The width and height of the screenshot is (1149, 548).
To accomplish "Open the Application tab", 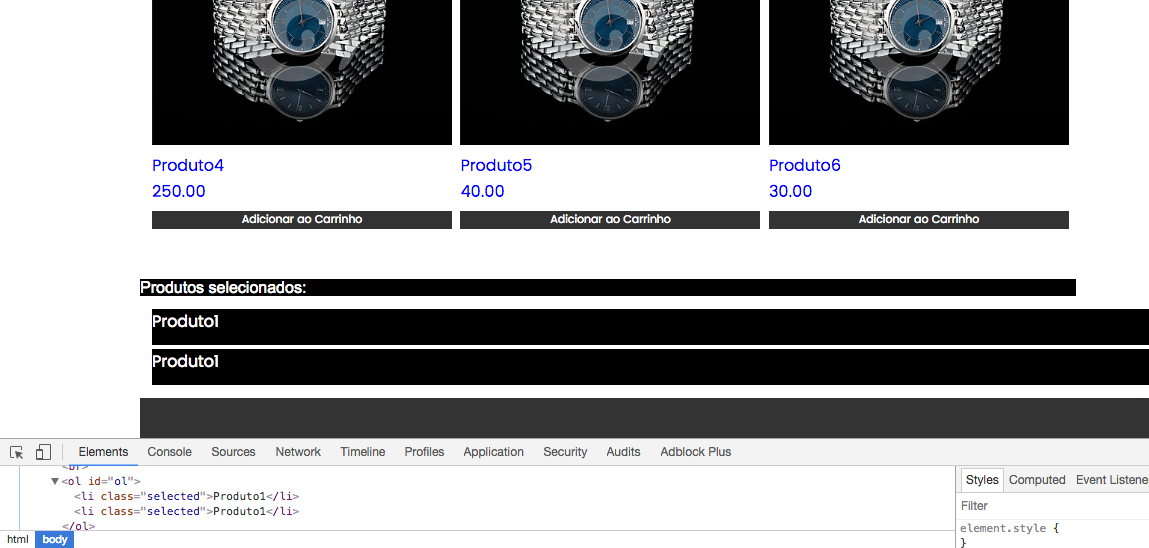I will point(493,452).
